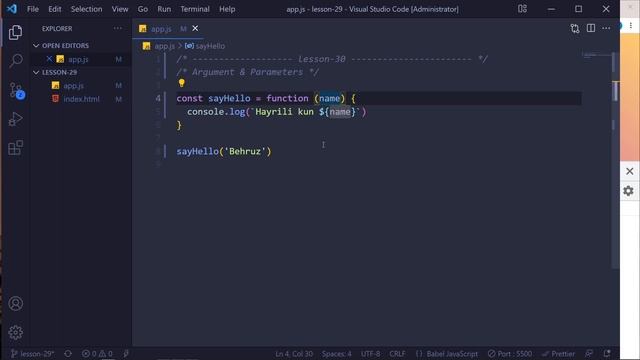
Task: Customize layout icon in title bar
Action: coord(522,9)
